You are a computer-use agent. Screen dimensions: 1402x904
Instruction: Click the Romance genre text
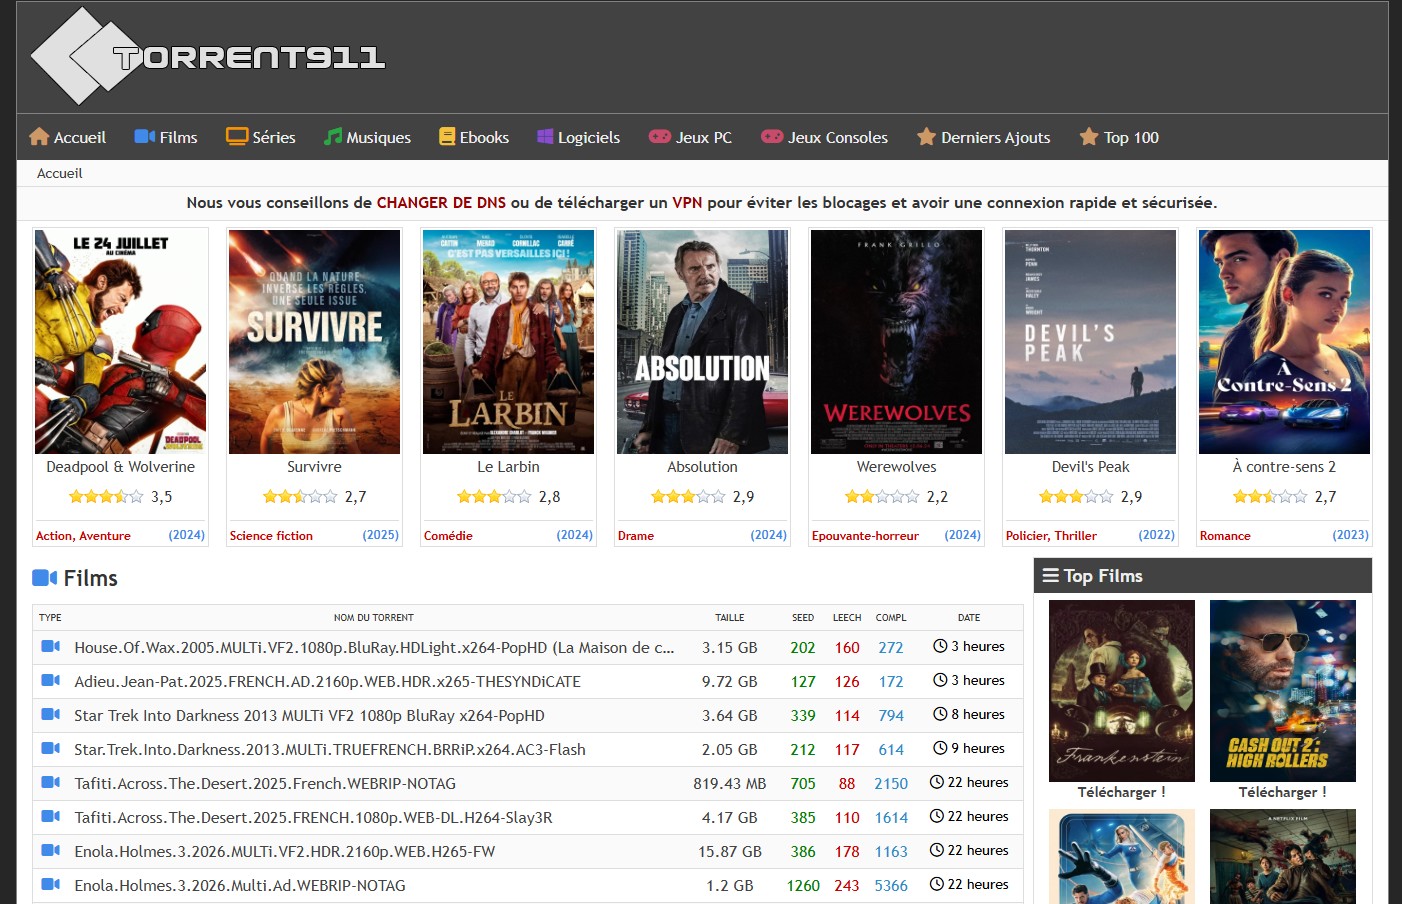point(1225,536)
